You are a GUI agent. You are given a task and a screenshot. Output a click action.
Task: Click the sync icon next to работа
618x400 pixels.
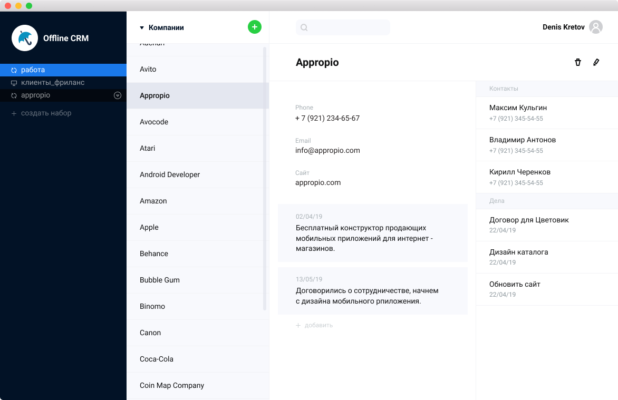tap(13, 70)
